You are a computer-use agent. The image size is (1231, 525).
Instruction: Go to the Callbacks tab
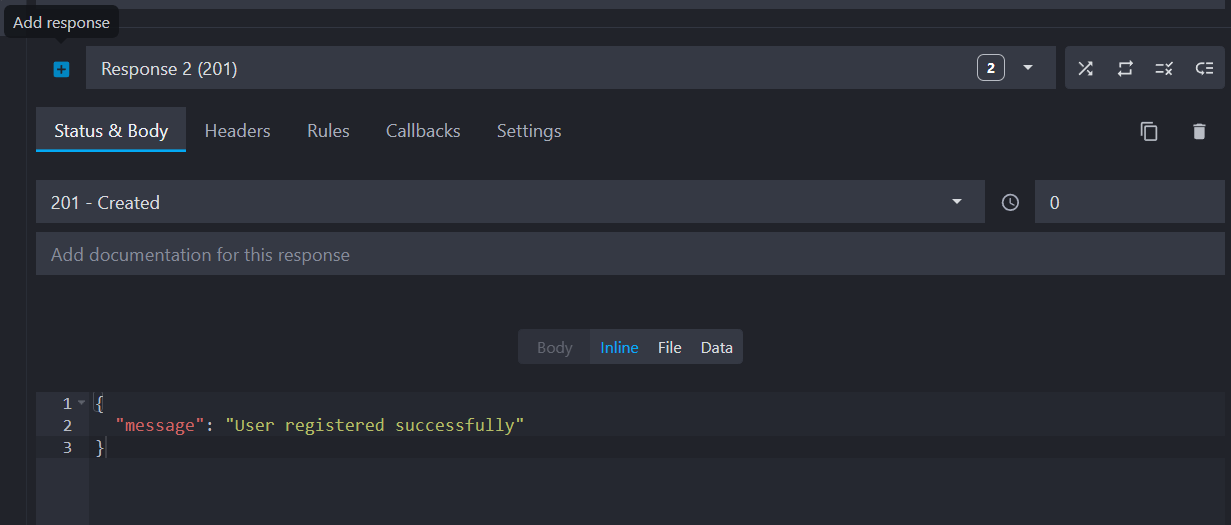pyautogui.click(x=423, y=131)
